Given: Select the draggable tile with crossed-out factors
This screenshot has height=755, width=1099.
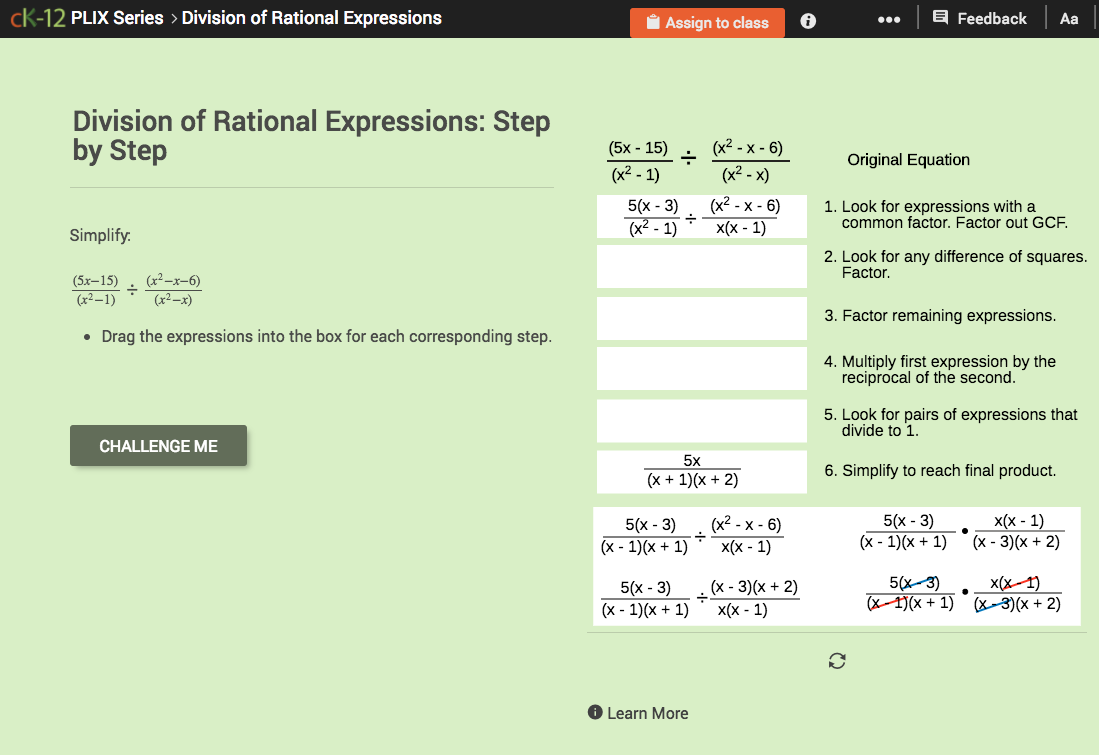Looking at the screenshot, I should [966, 593].
